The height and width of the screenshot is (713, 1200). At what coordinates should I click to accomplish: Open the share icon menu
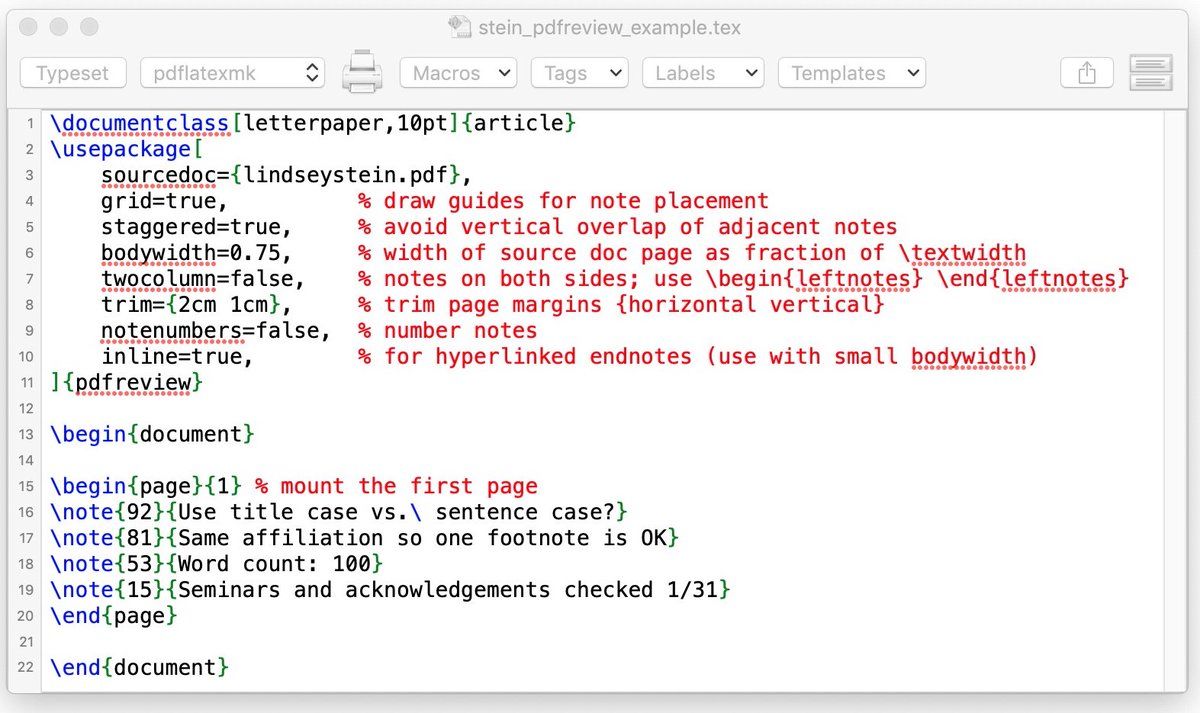(1087, 73)
